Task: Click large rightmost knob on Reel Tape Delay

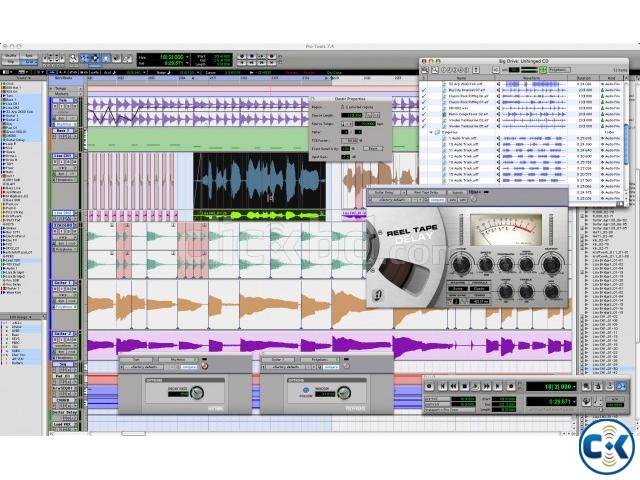Action: click(x=551, y=264)
